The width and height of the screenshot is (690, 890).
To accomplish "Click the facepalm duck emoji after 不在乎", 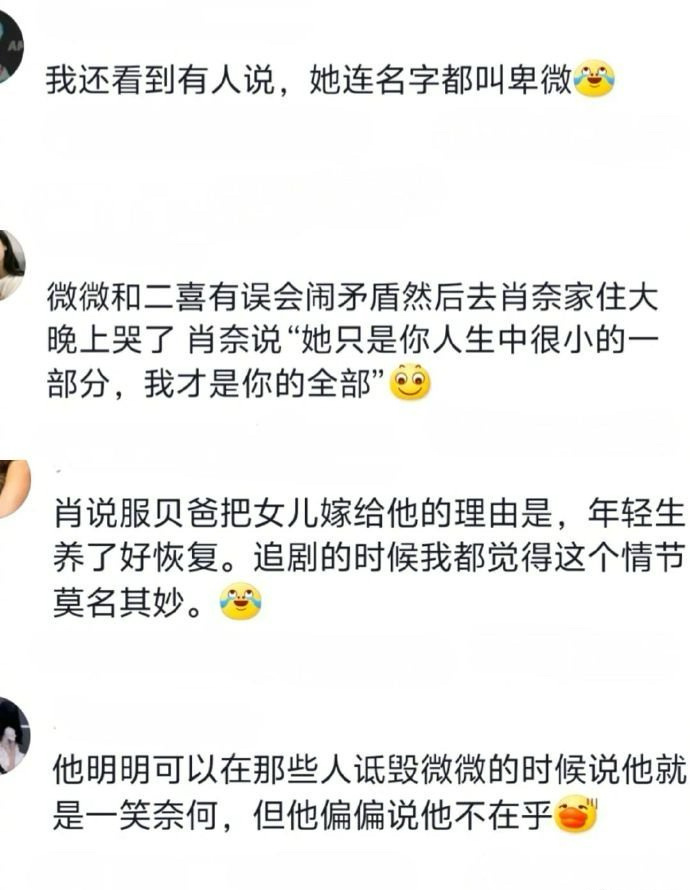I will [x=576, y=815].
